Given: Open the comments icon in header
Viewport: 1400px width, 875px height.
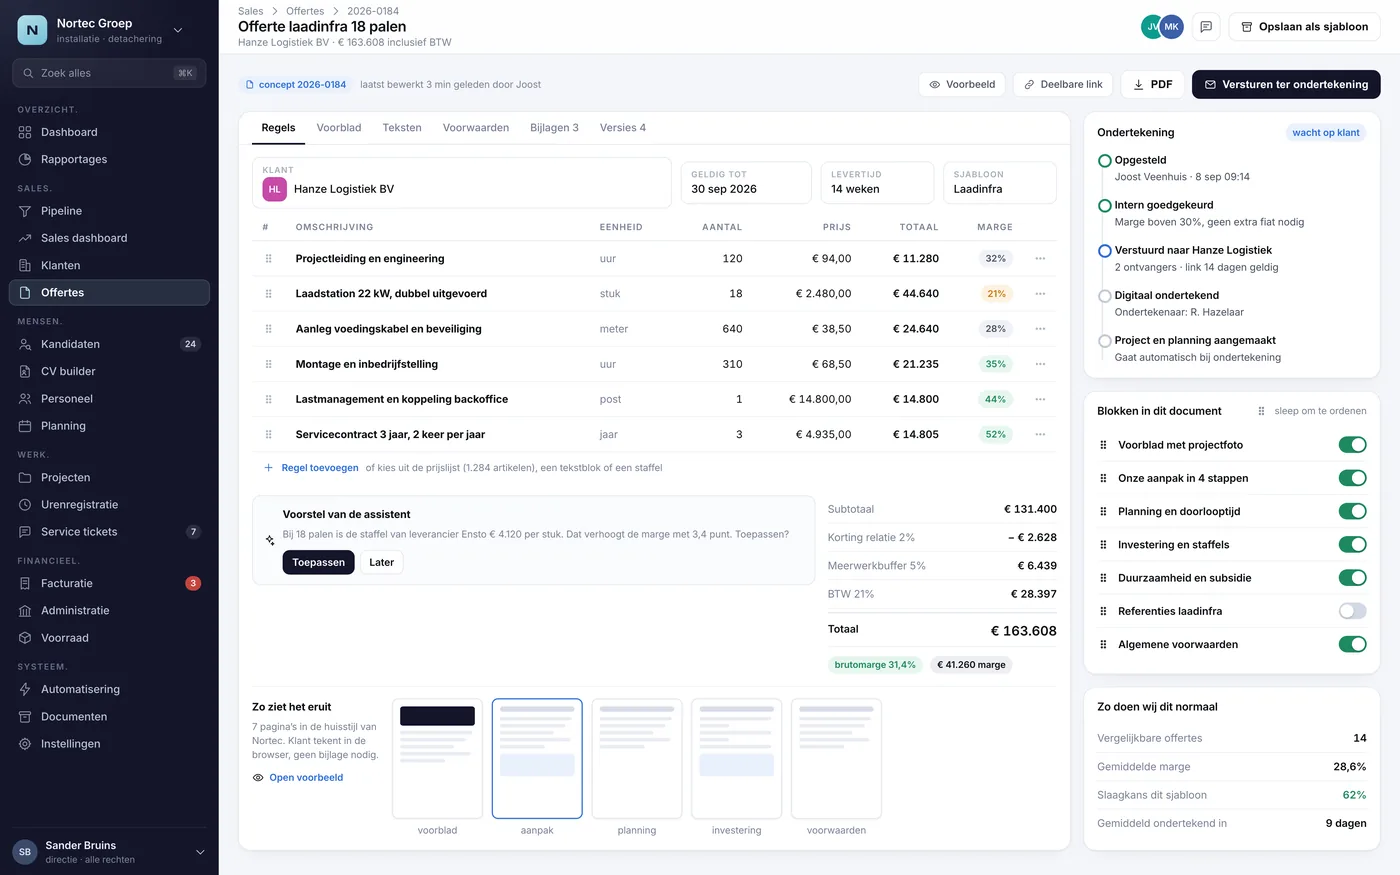Looking at the screenshot, I should click(x=1206, y=27).
